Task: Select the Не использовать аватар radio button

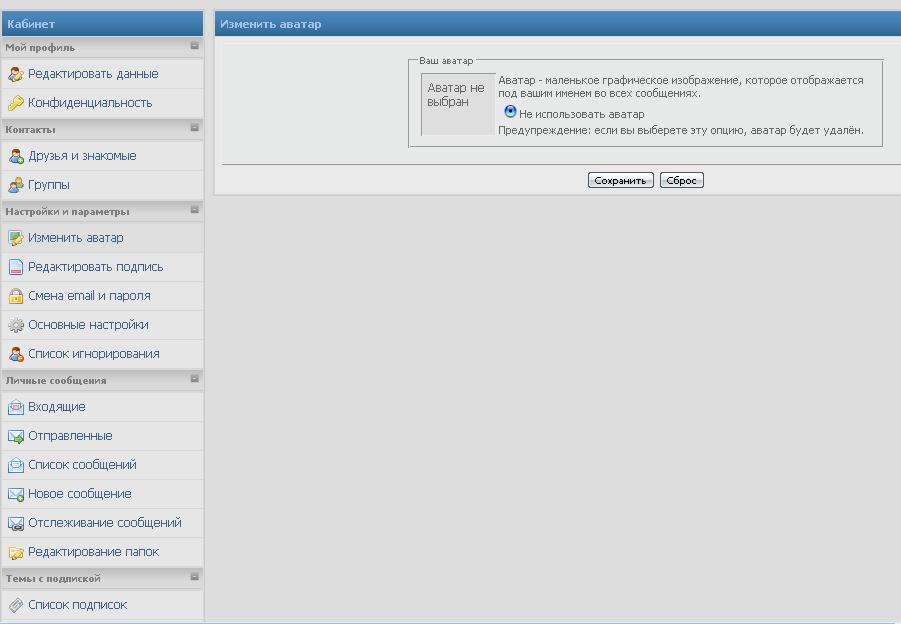Action: tap(510, 111)
